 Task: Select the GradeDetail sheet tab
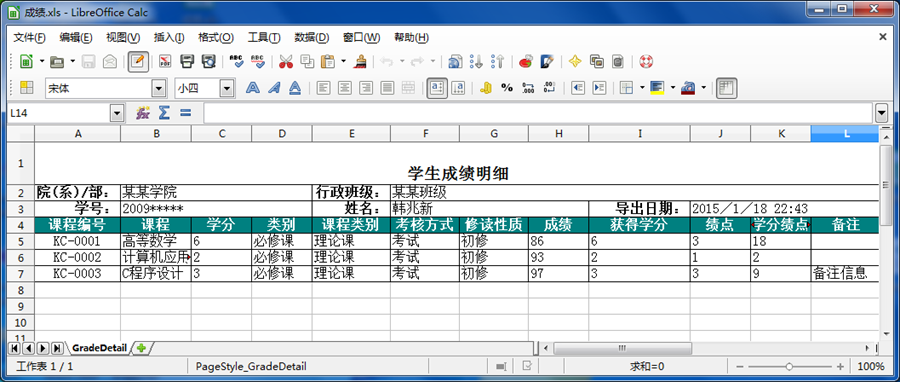click(99, 348)
